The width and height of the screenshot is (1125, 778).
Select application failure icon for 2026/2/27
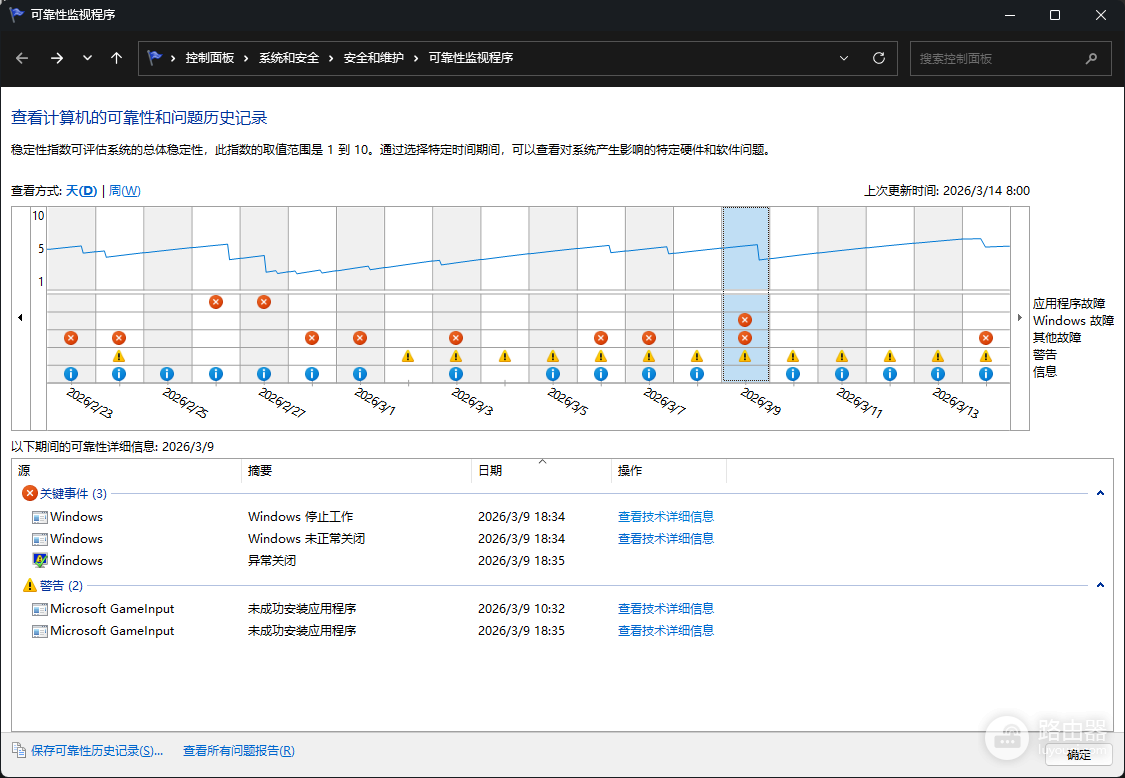click(x=263, y=302)
